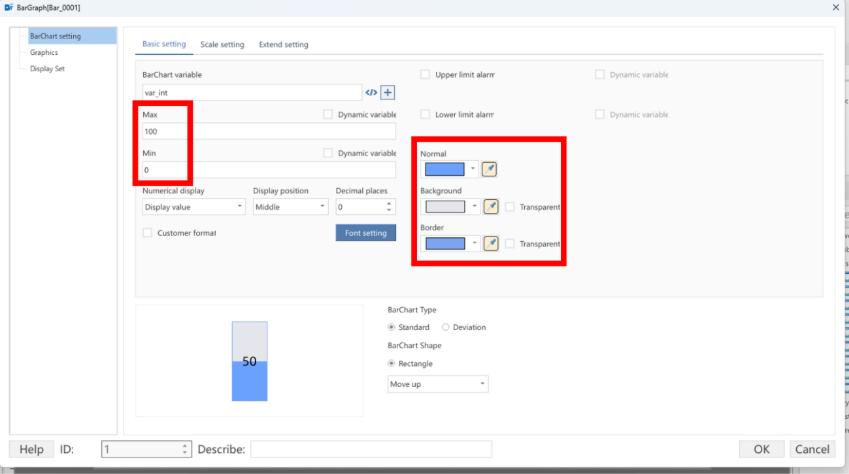
Task: Open the Display position dropdown
Action: point(291,207)
